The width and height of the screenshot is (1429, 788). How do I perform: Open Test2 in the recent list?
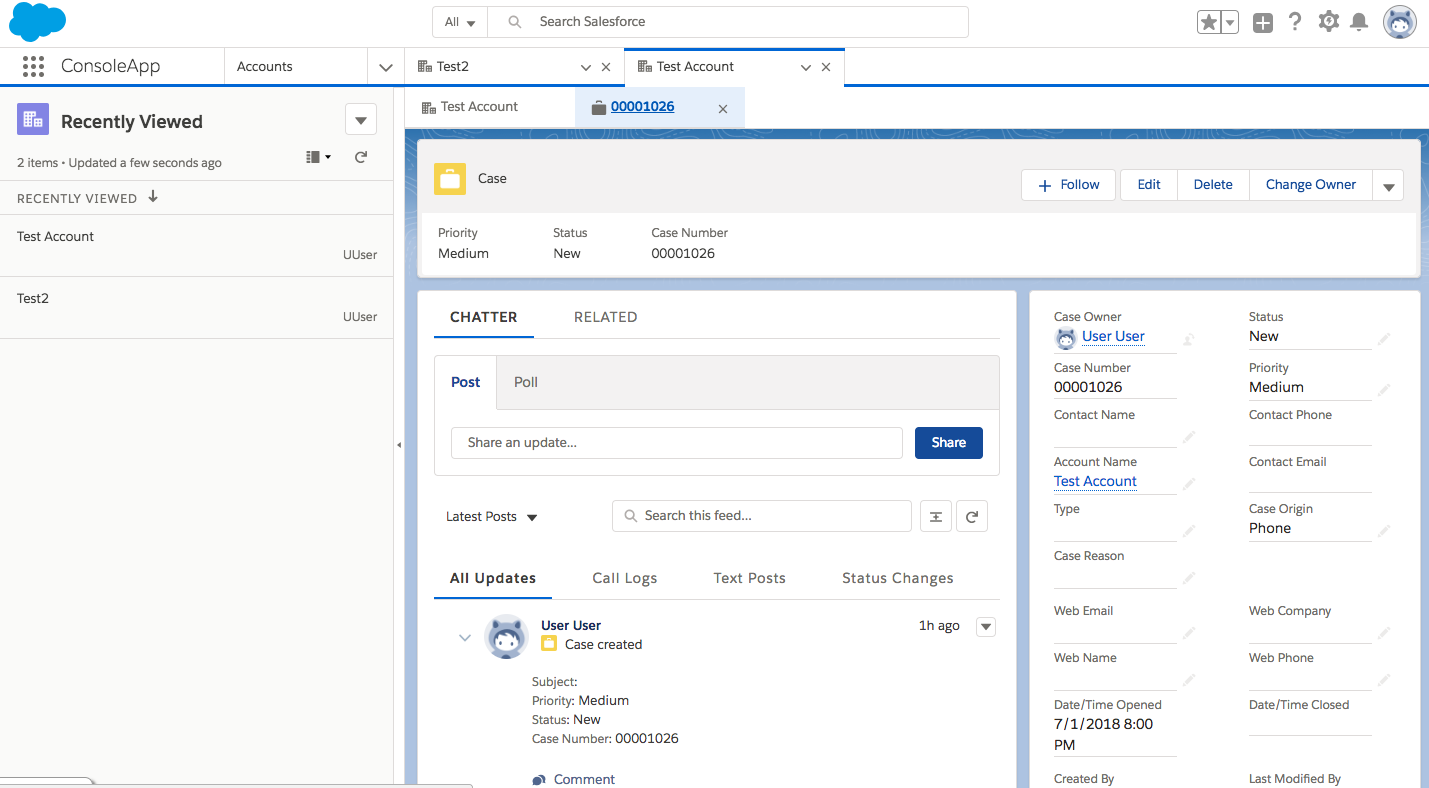click(33, 299)
